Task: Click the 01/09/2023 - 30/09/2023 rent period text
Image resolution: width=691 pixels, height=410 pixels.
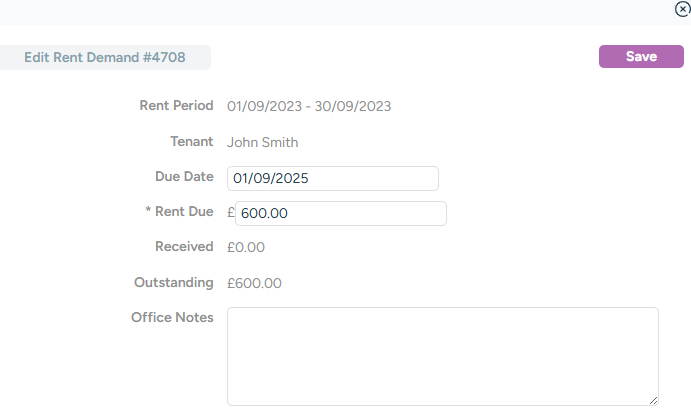Action: (x=309, y=106)
